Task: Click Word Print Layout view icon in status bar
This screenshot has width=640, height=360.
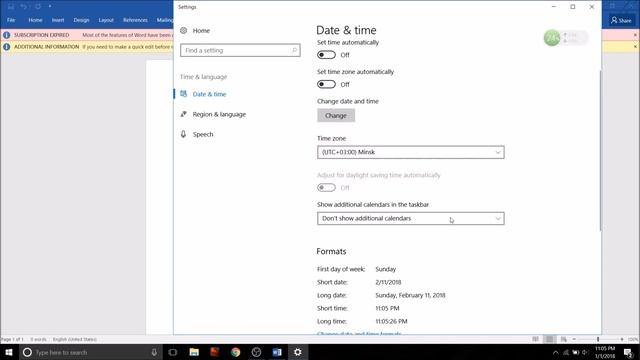Action: coord(549,339)
